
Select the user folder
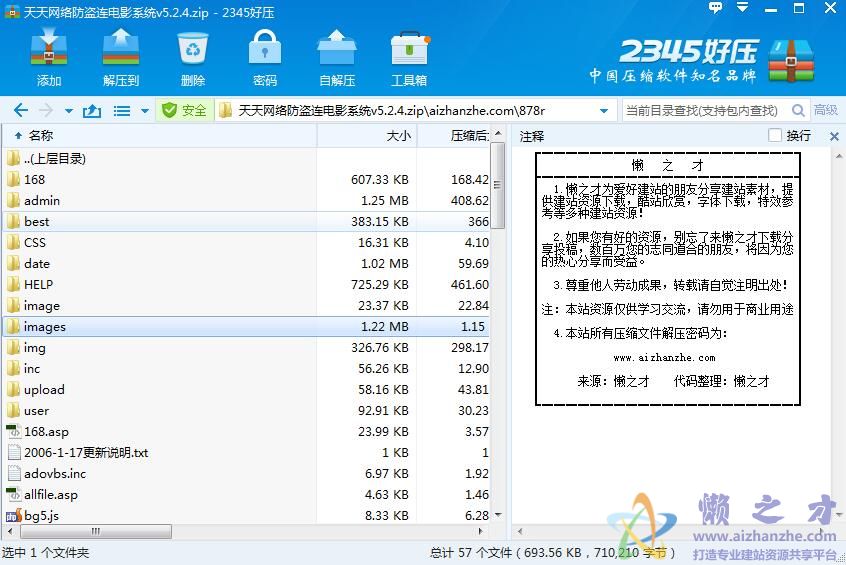point(246,411)
